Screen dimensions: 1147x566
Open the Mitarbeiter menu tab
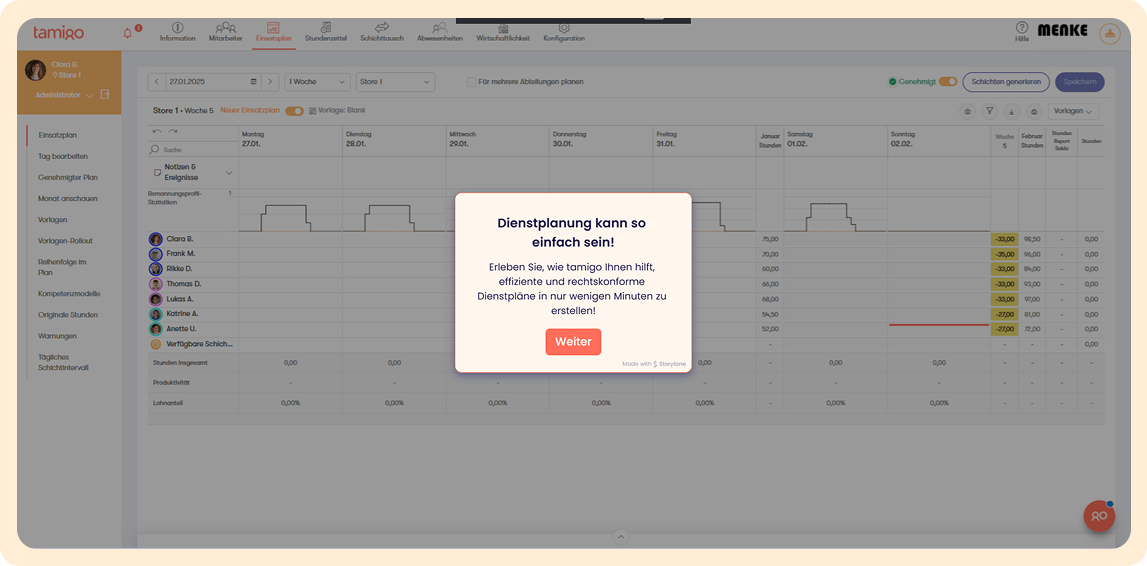click(x=225, y=32)
